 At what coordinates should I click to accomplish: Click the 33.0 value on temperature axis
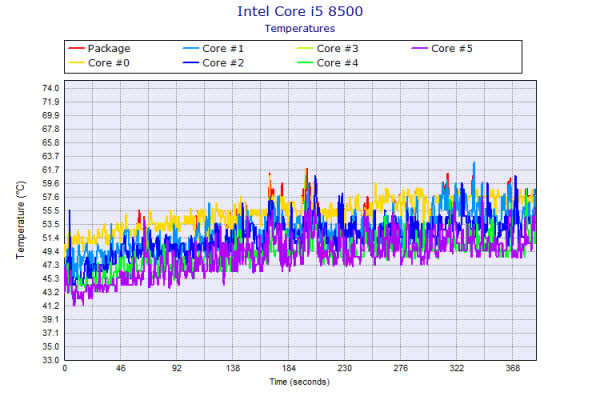51,360
